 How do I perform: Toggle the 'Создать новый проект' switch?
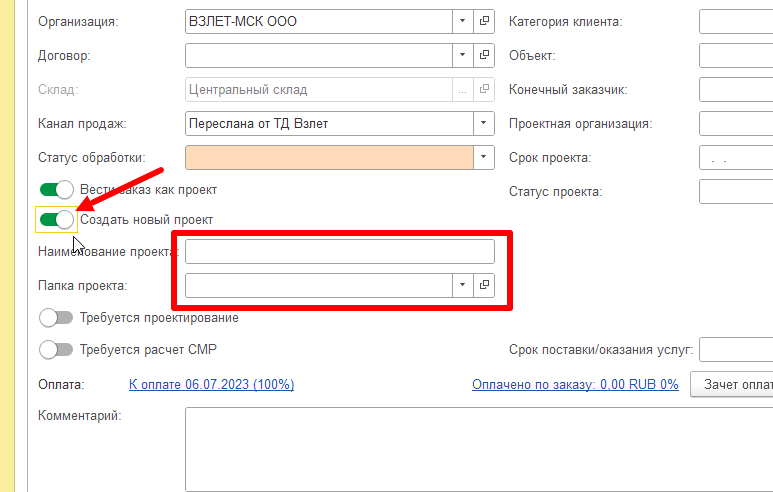tap(56, 219)
